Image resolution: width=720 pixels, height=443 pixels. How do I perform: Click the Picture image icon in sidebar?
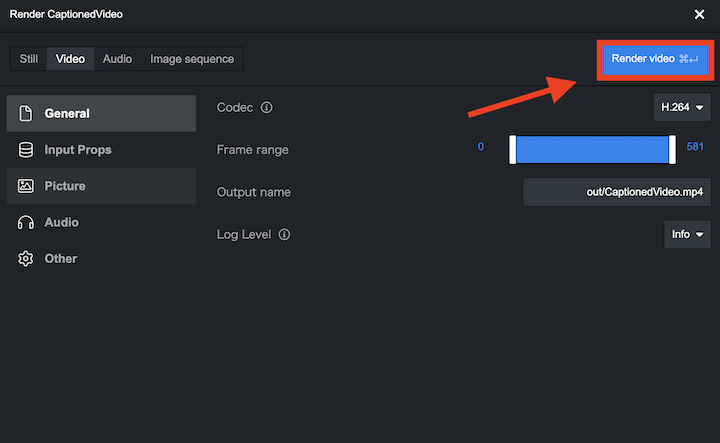[26, 186]
